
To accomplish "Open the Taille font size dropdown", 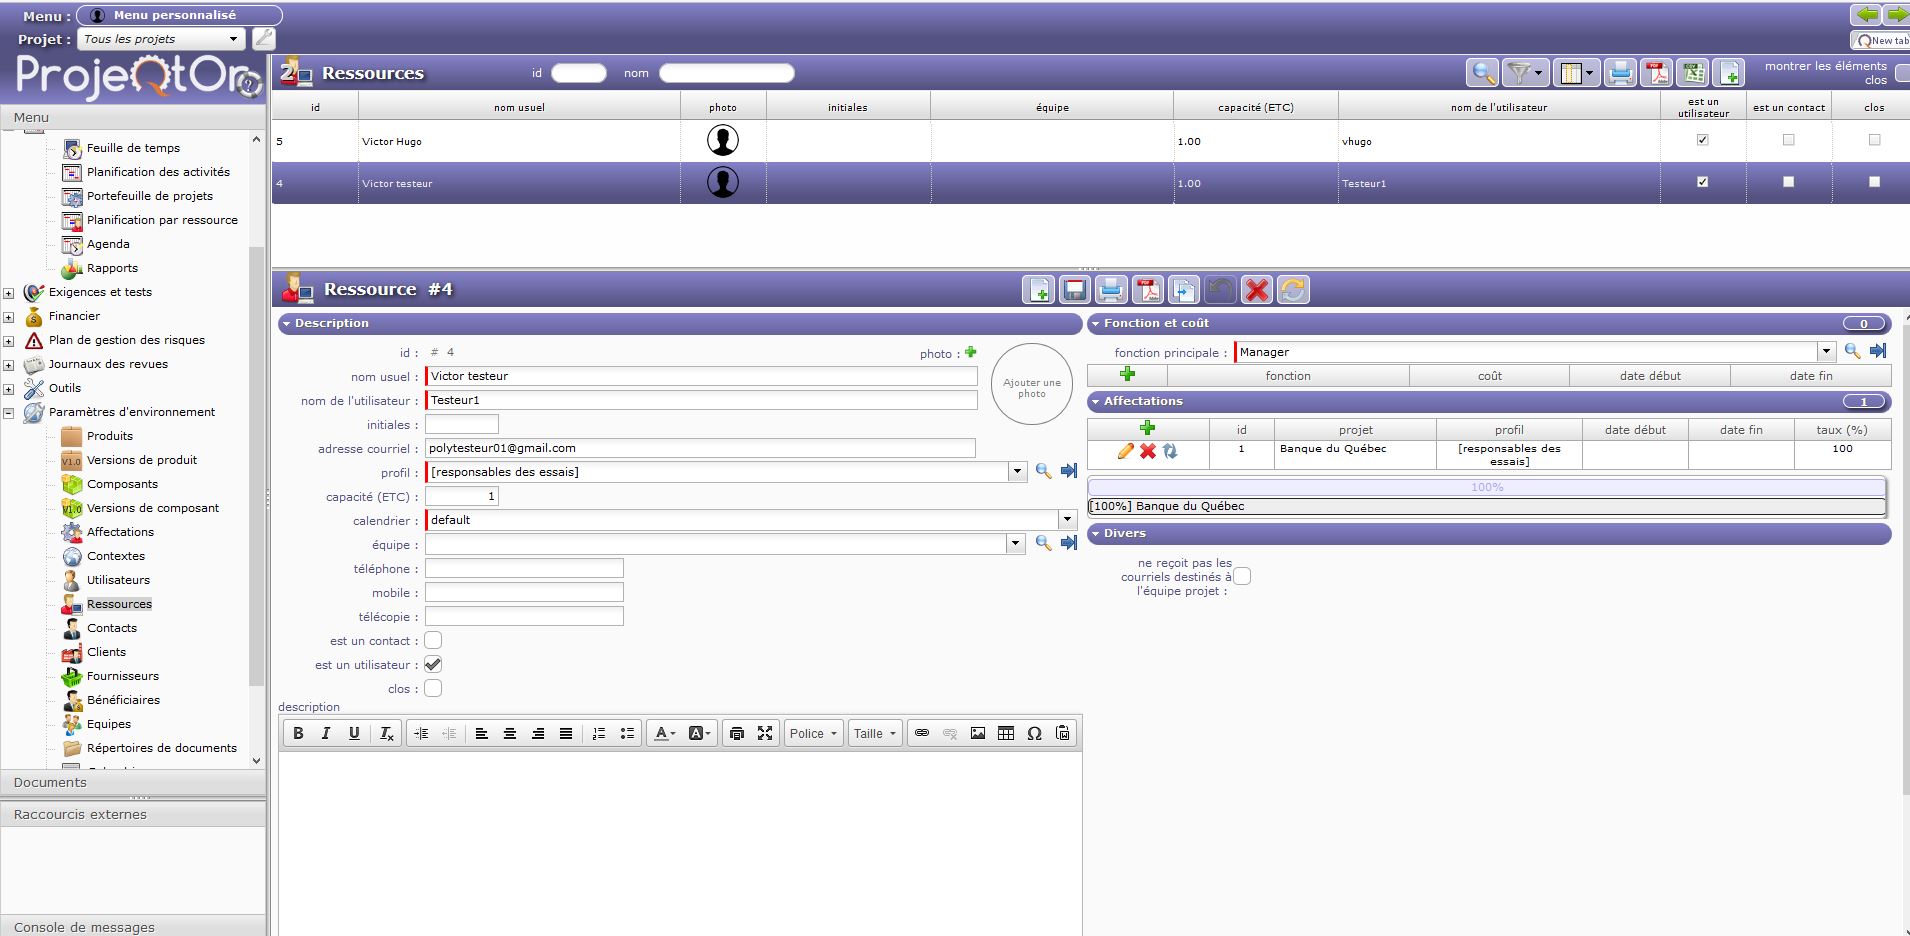I will pos(875,733).
